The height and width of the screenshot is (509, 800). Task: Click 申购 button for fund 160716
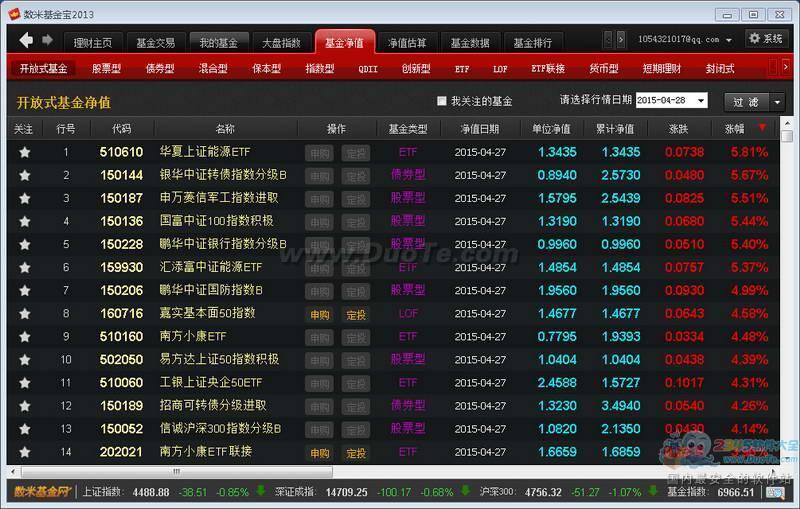[319, 314]
